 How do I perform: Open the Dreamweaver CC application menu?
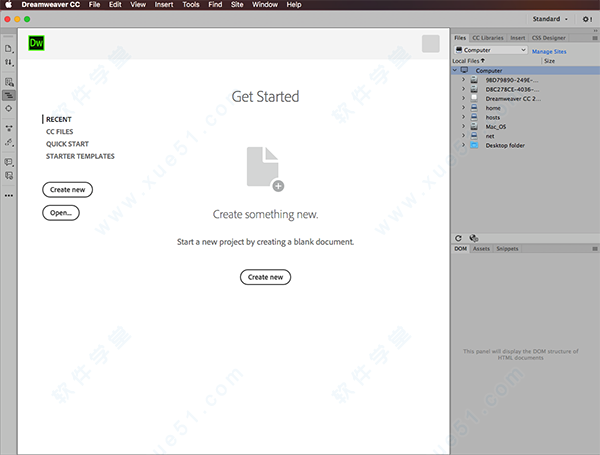51,5
